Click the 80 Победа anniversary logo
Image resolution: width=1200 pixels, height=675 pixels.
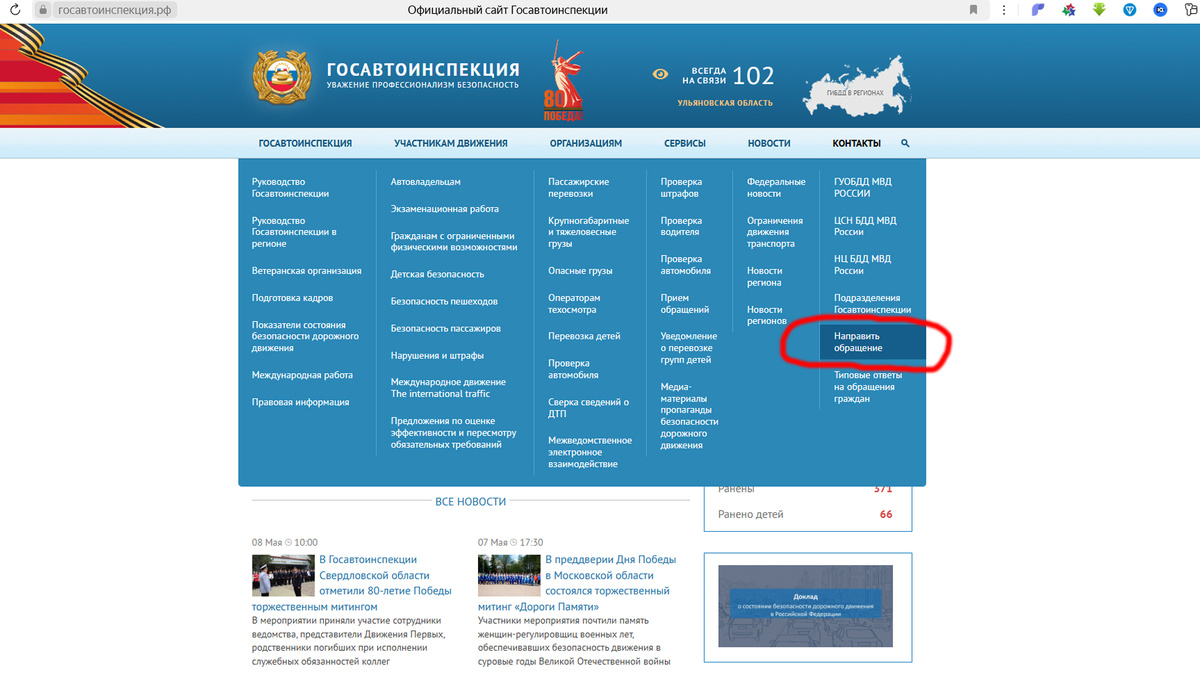coord(565,82)
